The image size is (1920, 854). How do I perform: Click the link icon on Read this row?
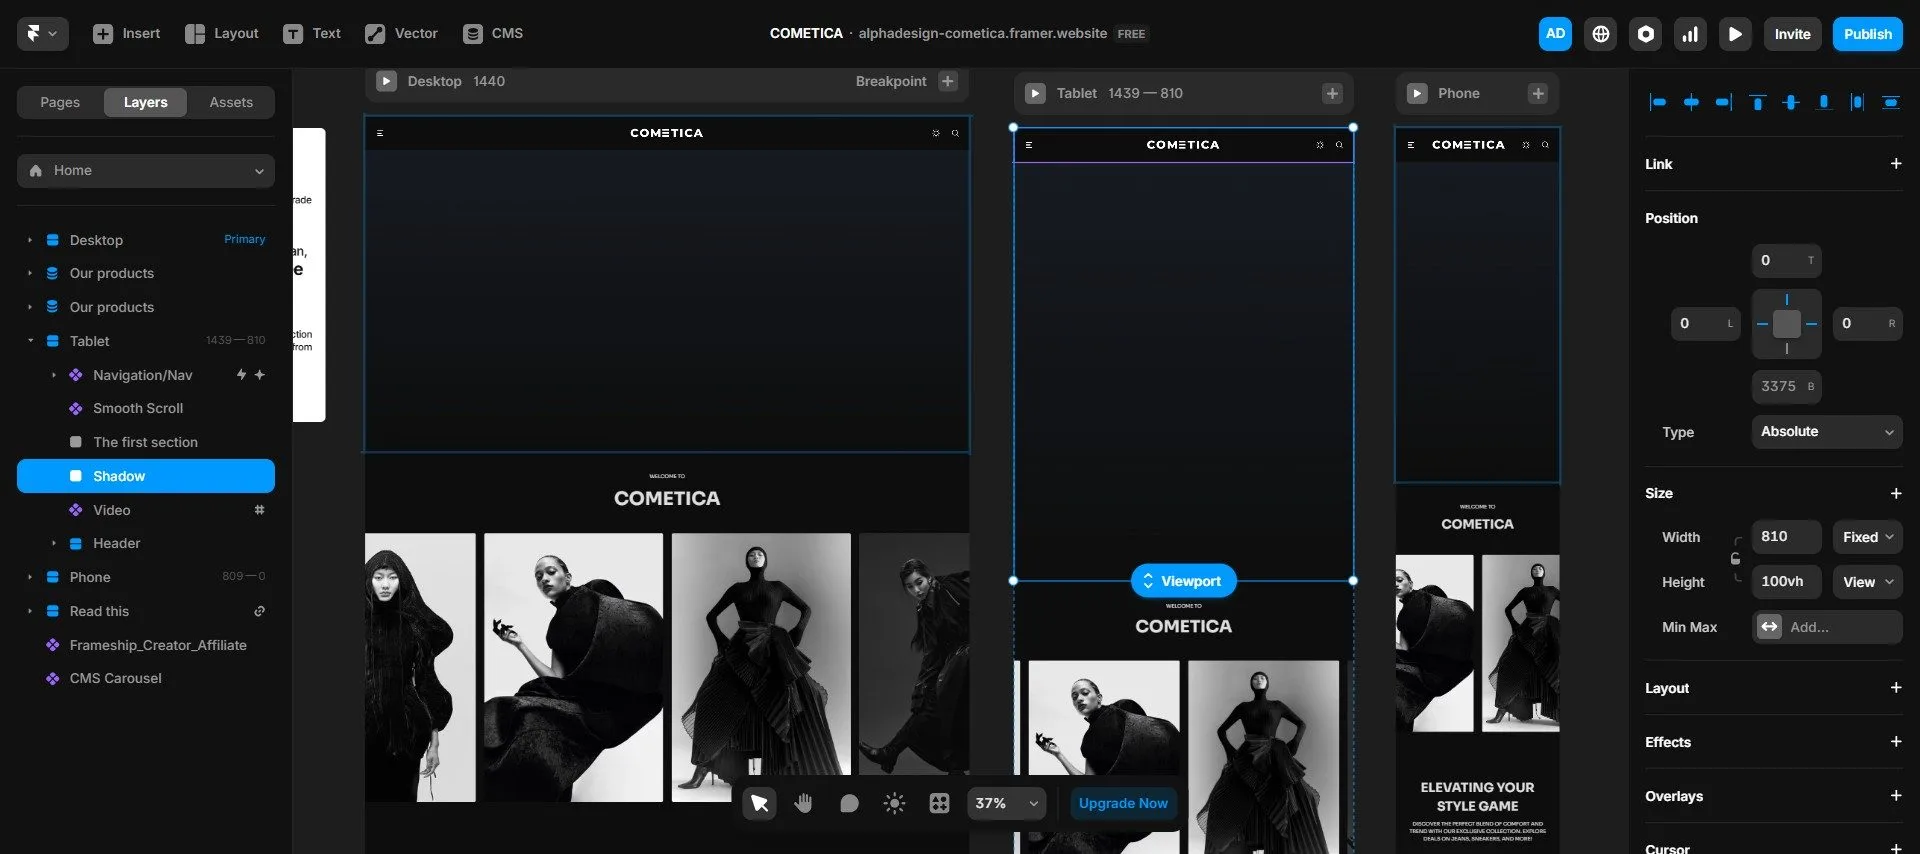click(x=260, y=611)
